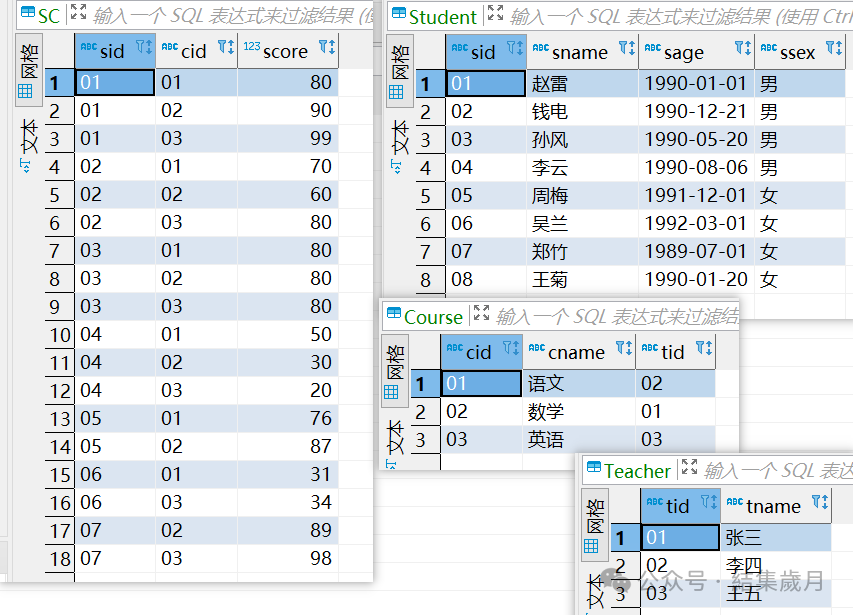Click the SQL filter input in Teacher panel
Image resolution: width=853 pixels, height=615 pixels.
tap(778, 470)
